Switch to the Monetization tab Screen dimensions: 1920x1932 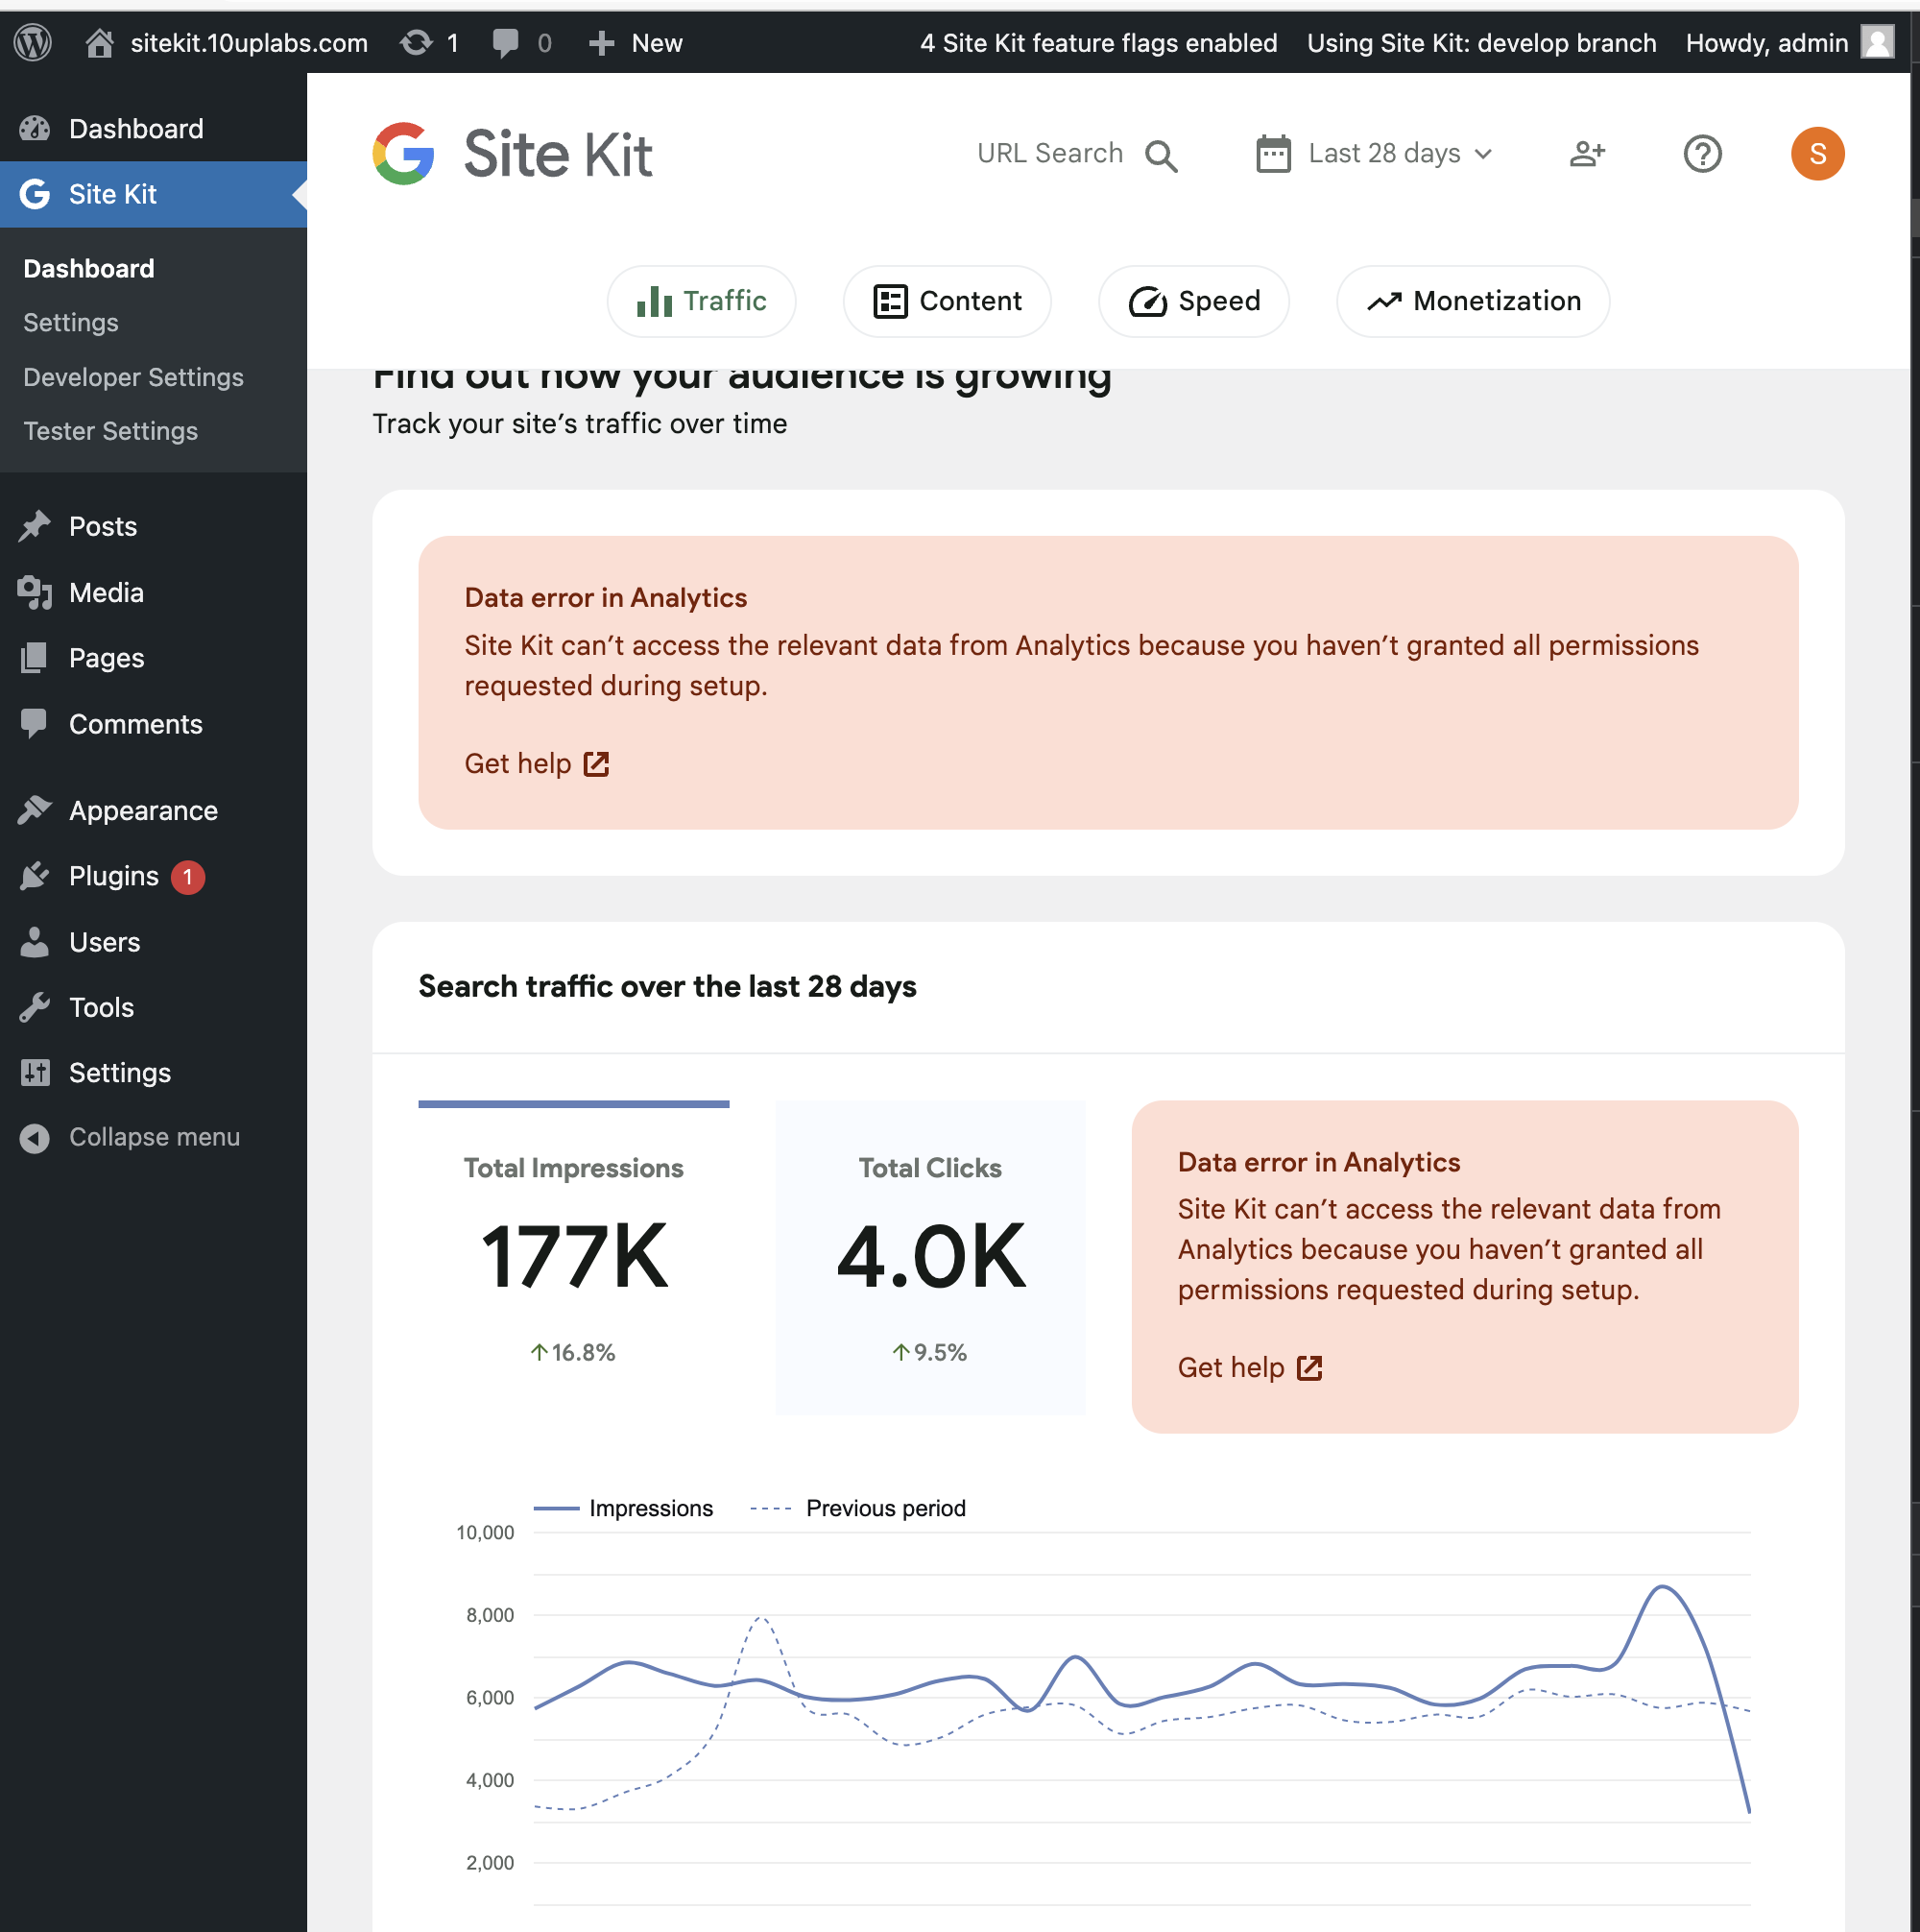point(1471,301)
